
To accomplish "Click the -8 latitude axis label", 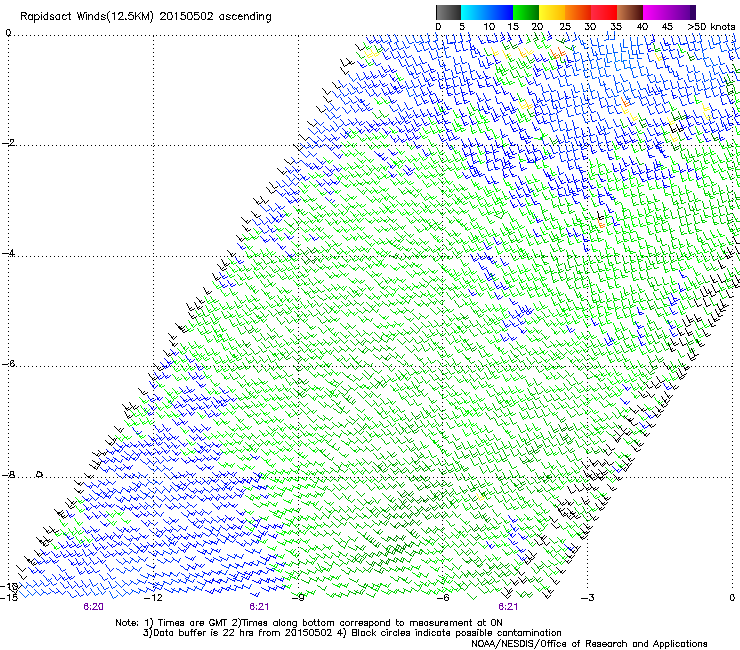I will pos(8,475).
